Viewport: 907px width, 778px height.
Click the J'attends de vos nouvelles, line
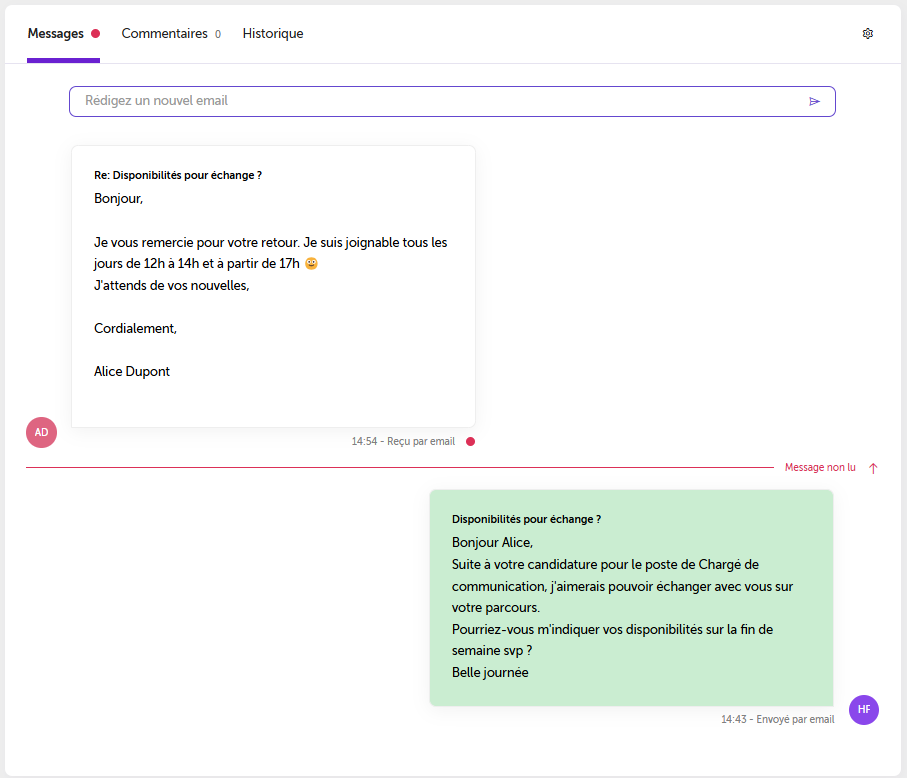pyautogui.click(x=171, y=285)
